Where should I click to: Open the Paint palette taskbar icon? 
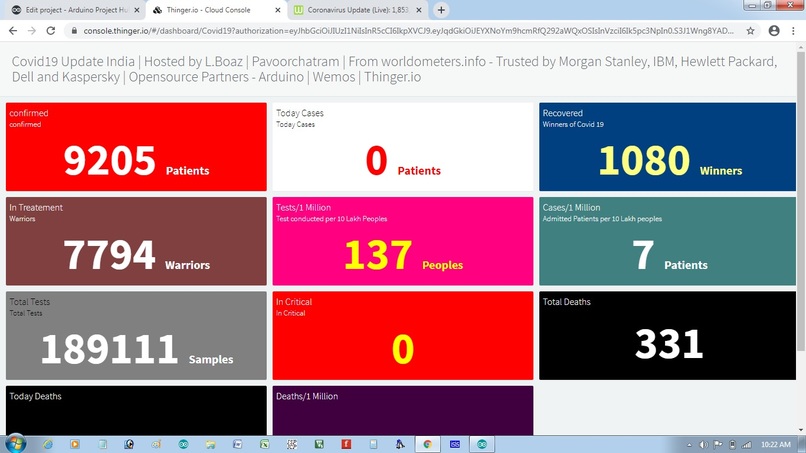click(156, 444)
